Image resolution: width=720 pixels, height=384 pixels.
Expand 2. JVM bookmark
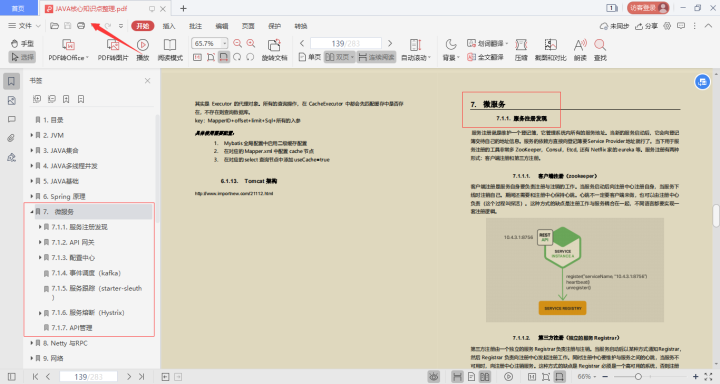coord(32,135)
